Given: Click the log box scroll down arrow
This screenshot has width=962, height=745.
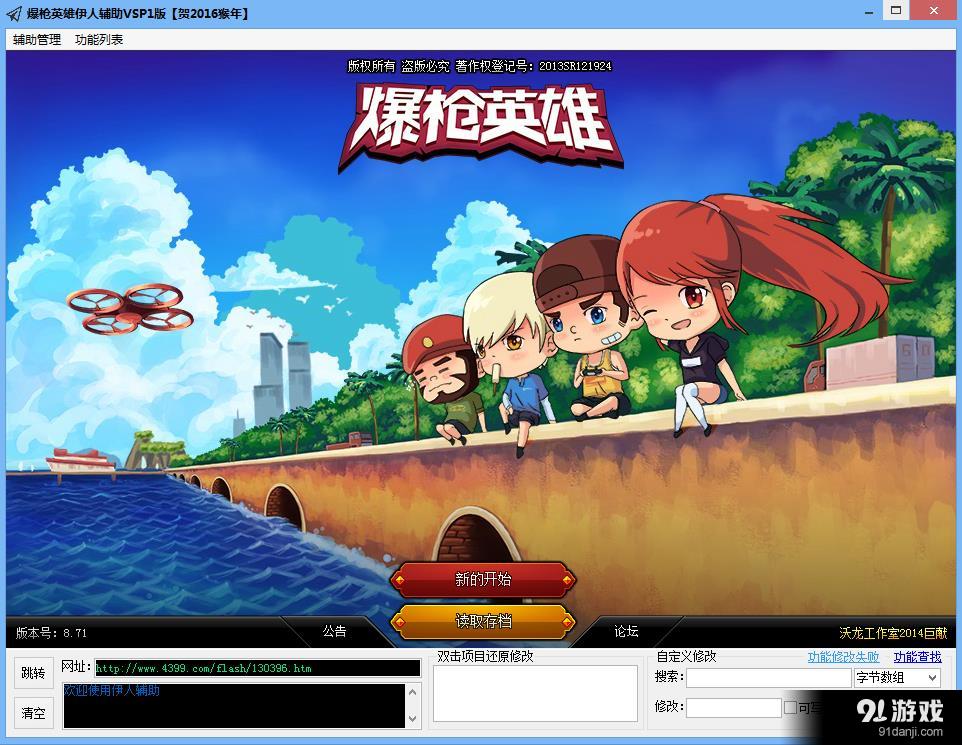Looking at the screenshot, I should tap(412, 719).
